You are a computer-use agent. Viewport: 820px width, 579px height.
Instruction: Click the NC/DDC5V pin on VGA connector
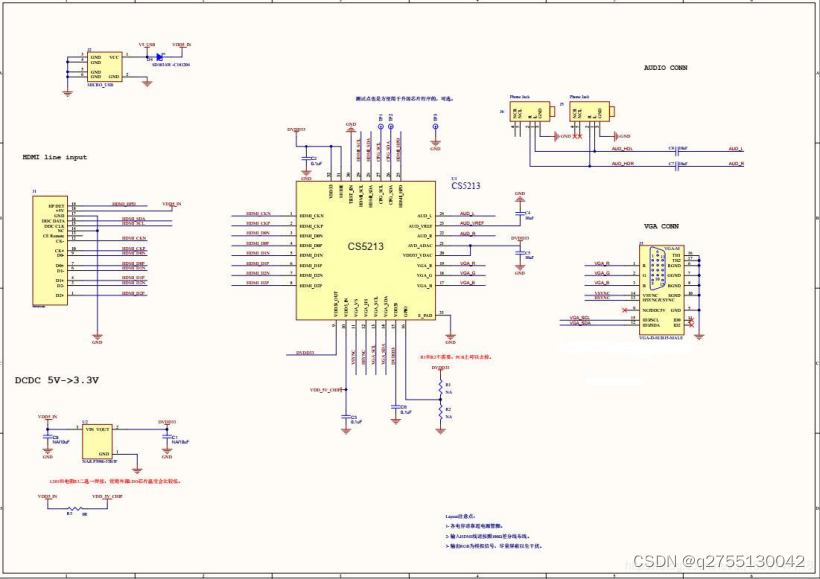pyautogui.click(x=654, y=310)
